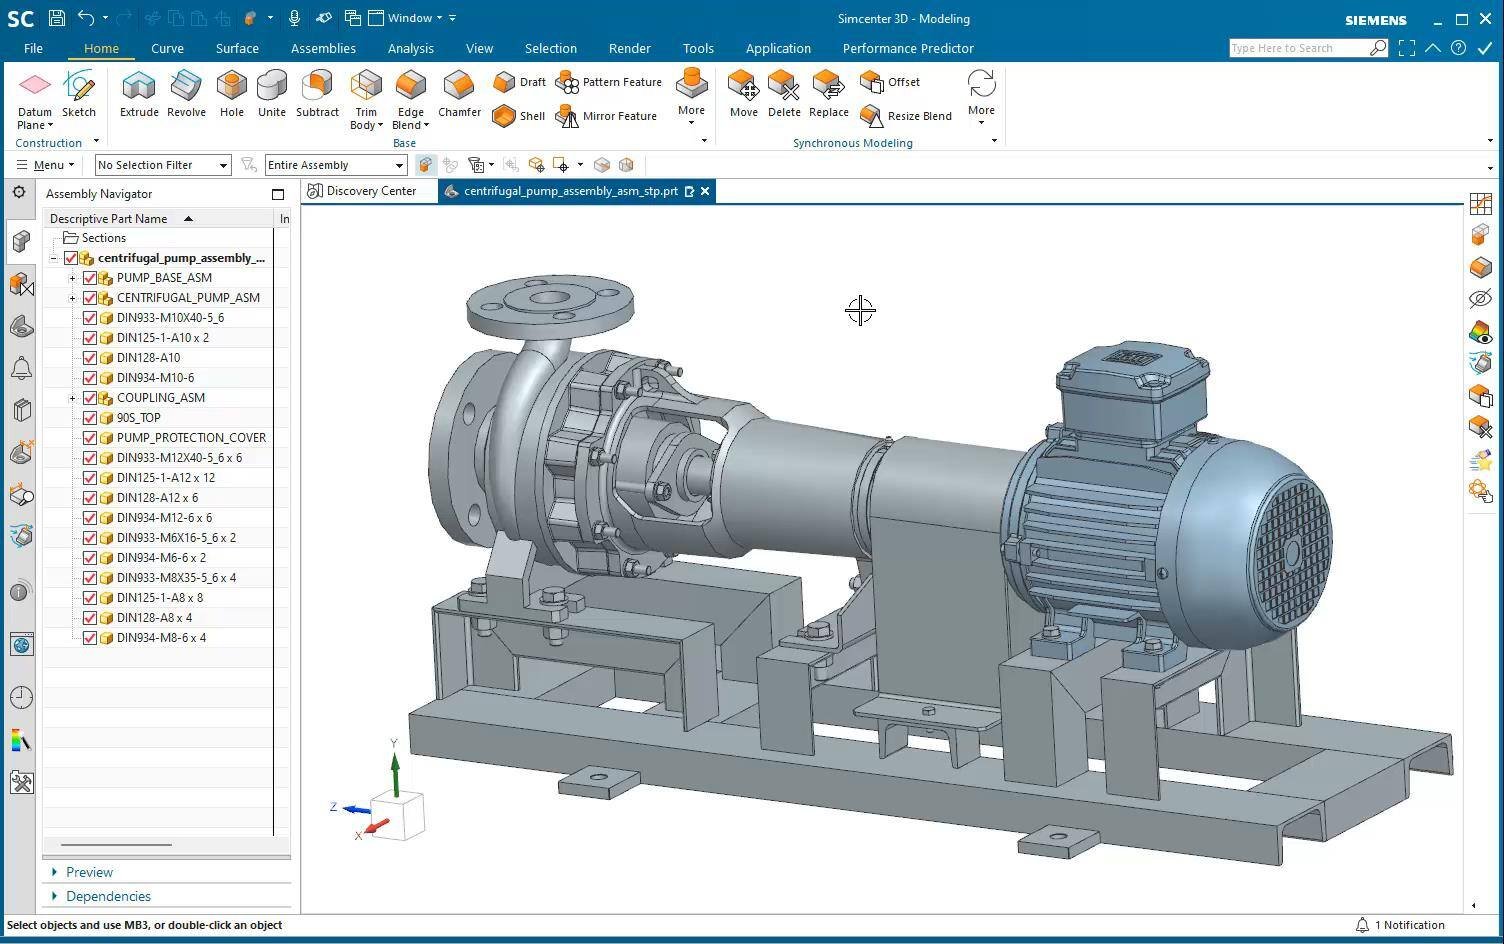Open Pattern Feature tool
The image size is (1504, 944).
(609, 82)
